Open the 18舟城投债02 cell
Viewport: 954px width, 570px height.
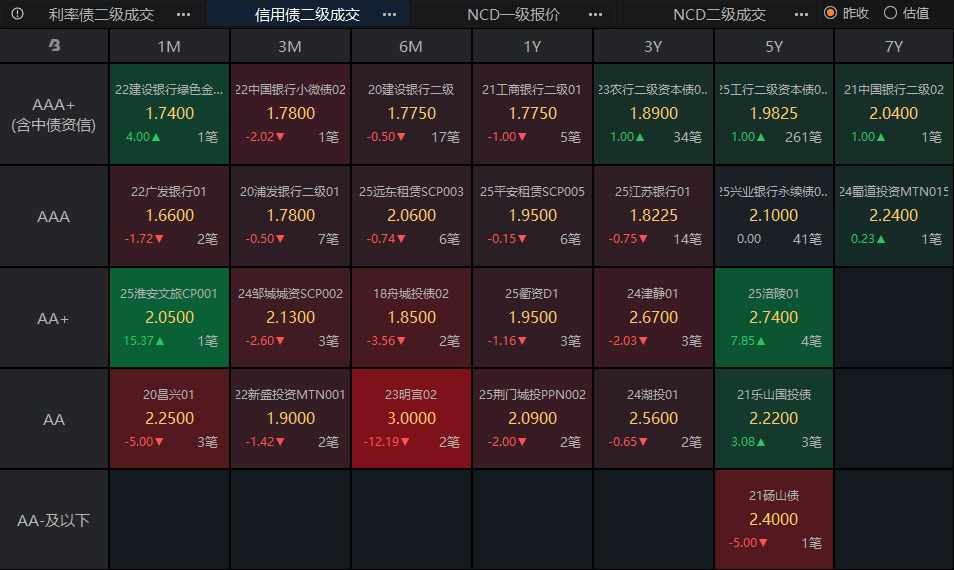tap(411, 318)
